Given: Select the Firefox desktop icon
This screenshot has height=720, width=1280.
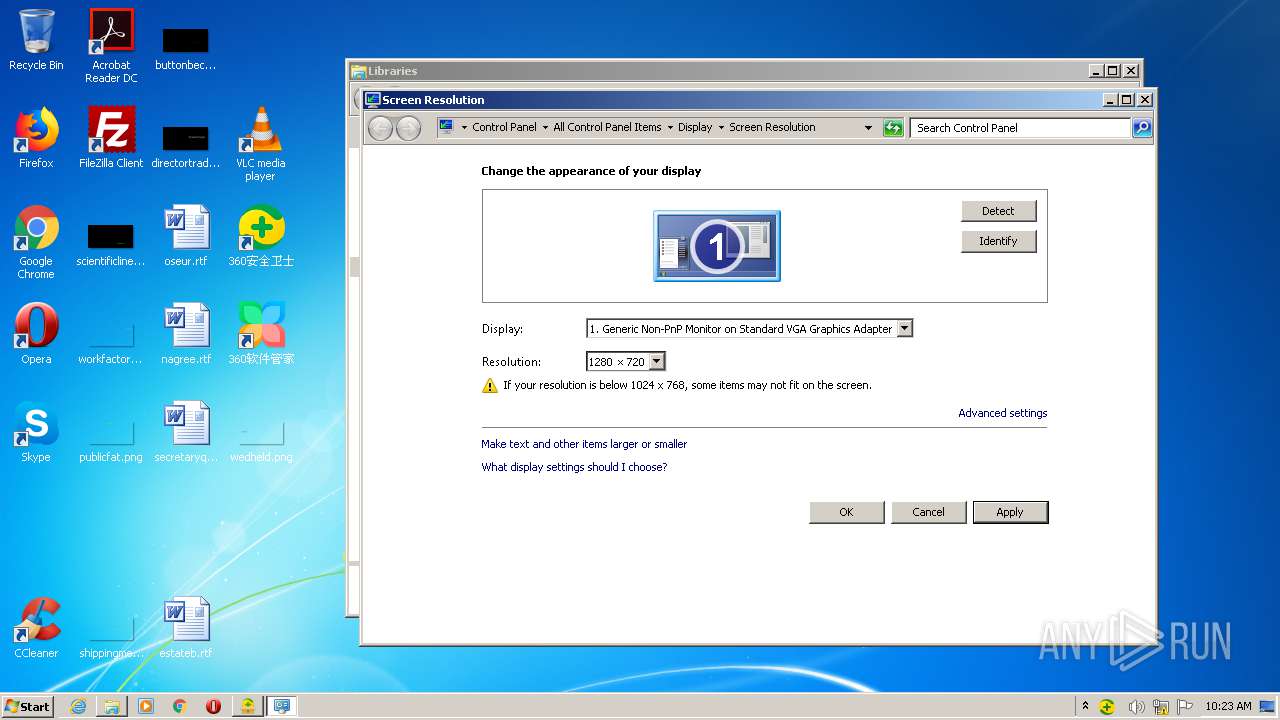Looking at the screenshot, I should point(36,138).
